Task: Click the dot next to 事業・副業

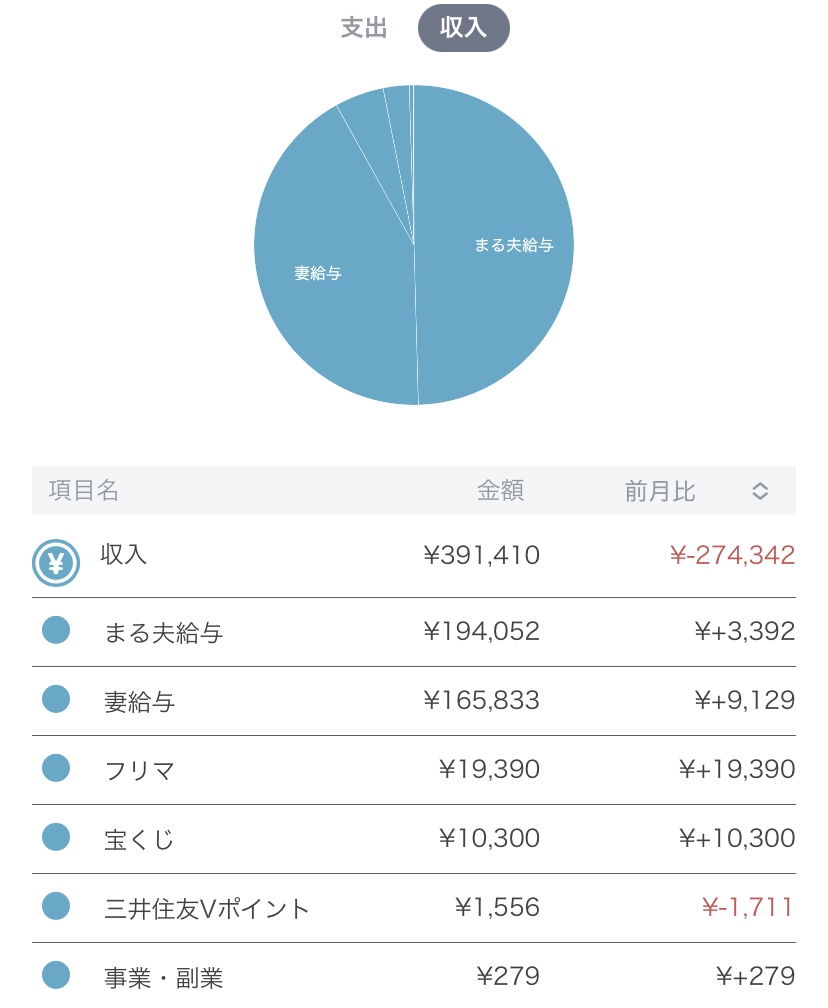Action: pyautogui.click(x=56, y=975)
